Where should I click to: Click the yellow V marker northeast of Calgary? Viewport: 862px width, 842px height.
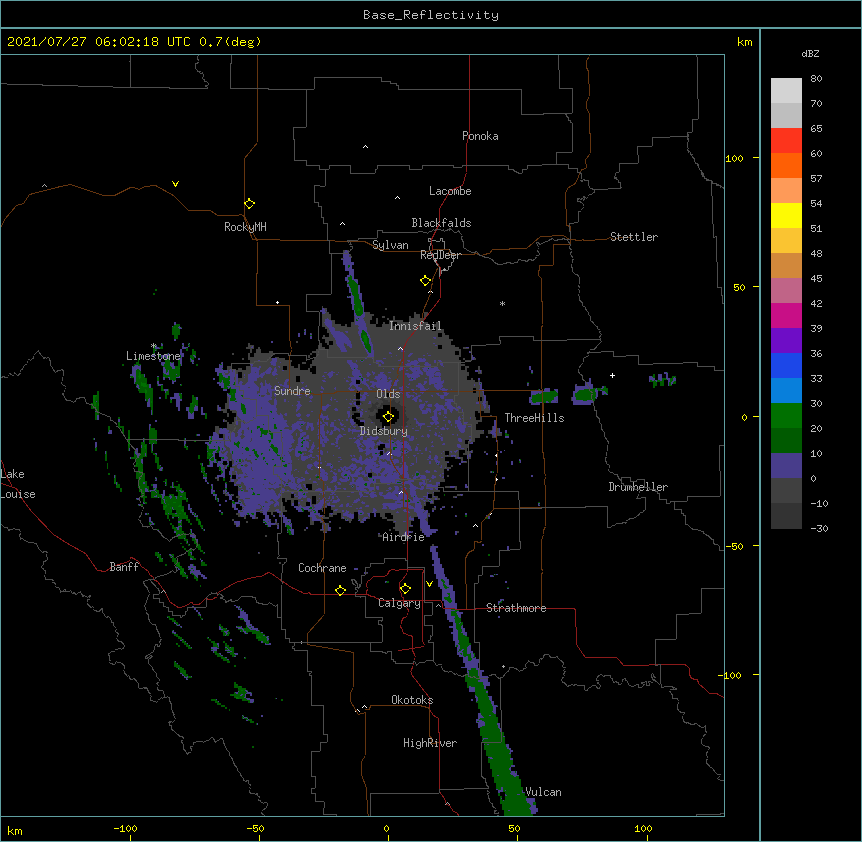click(429, 584)
